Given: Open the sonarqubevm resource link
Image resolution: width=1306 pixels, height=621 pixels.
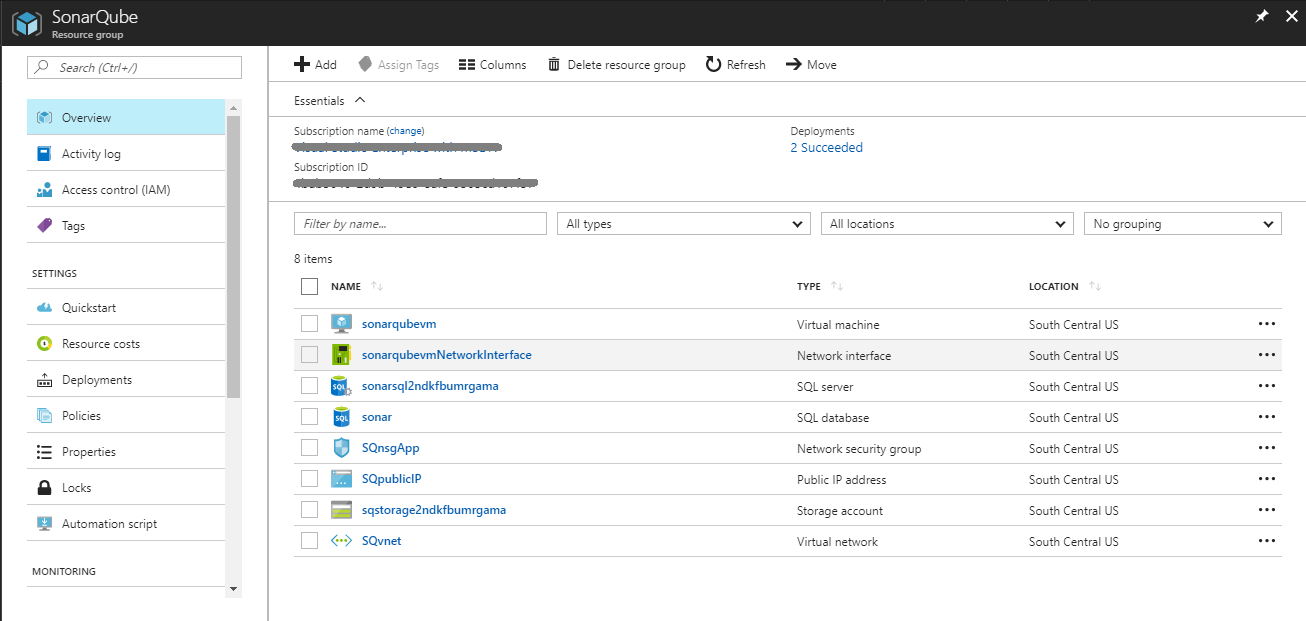Looking at the screenshot, I should [x=399, y=324].
